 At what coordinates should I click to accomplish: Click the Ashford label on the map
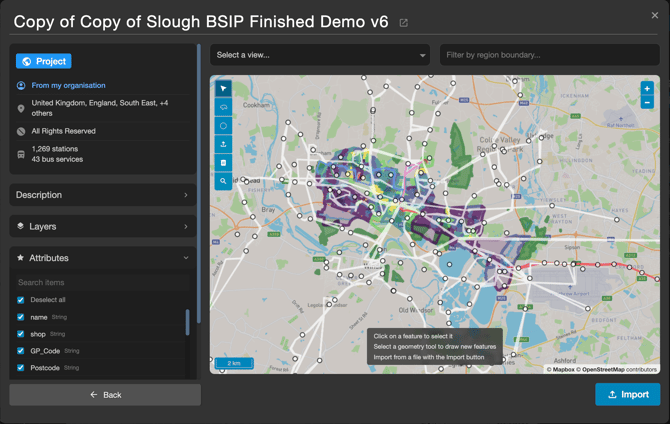pyautogui.click(x=564, y=361)
